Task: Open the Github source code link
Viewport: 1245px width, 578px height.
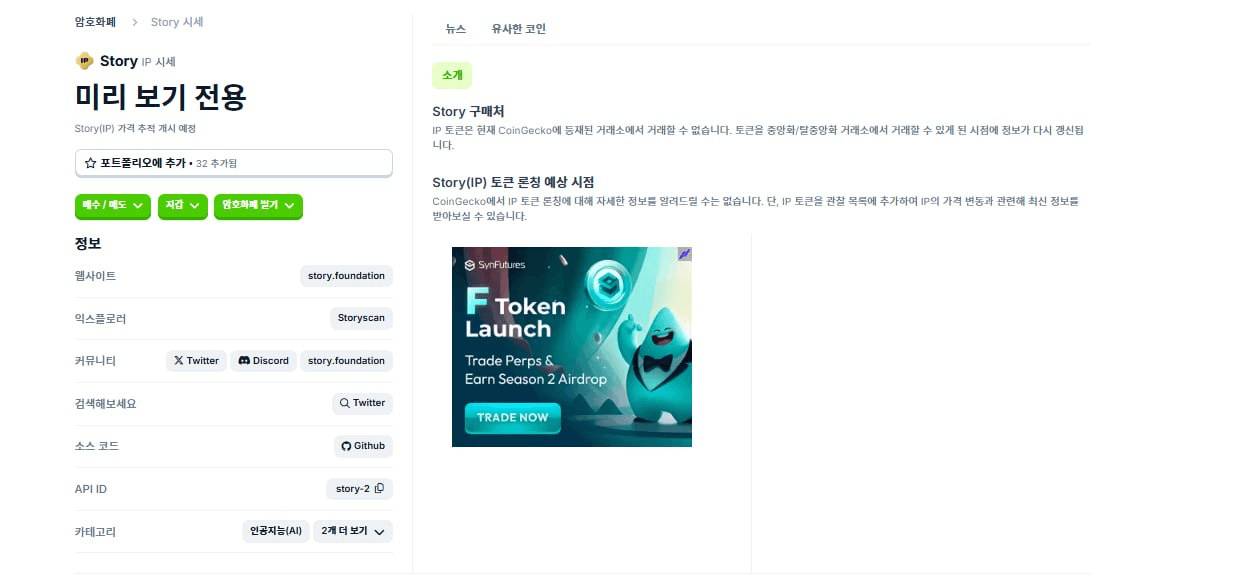Action: [x=363, y=446]
